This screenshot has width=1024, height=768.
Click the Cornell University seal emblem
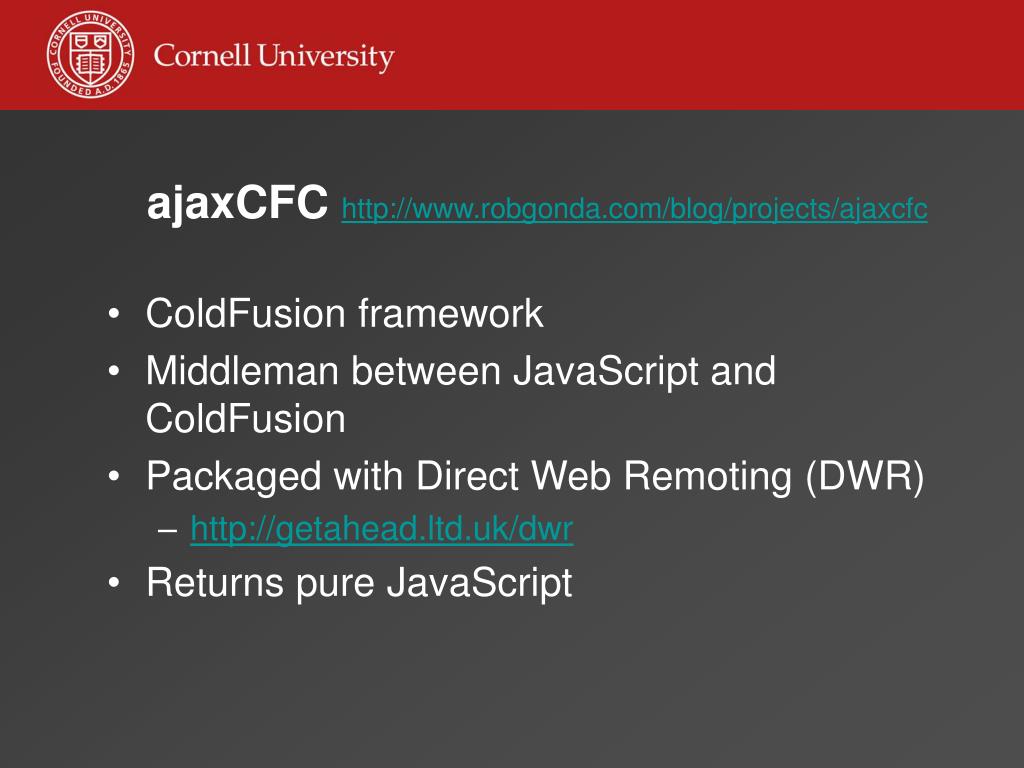point(91,55)
